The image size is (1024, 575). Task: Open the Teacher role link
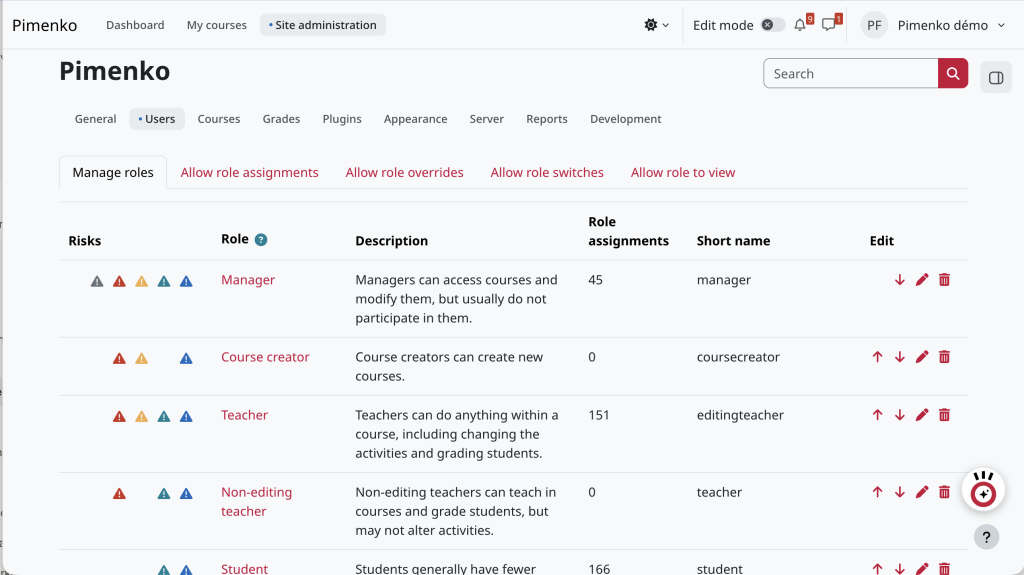[244, 415]
